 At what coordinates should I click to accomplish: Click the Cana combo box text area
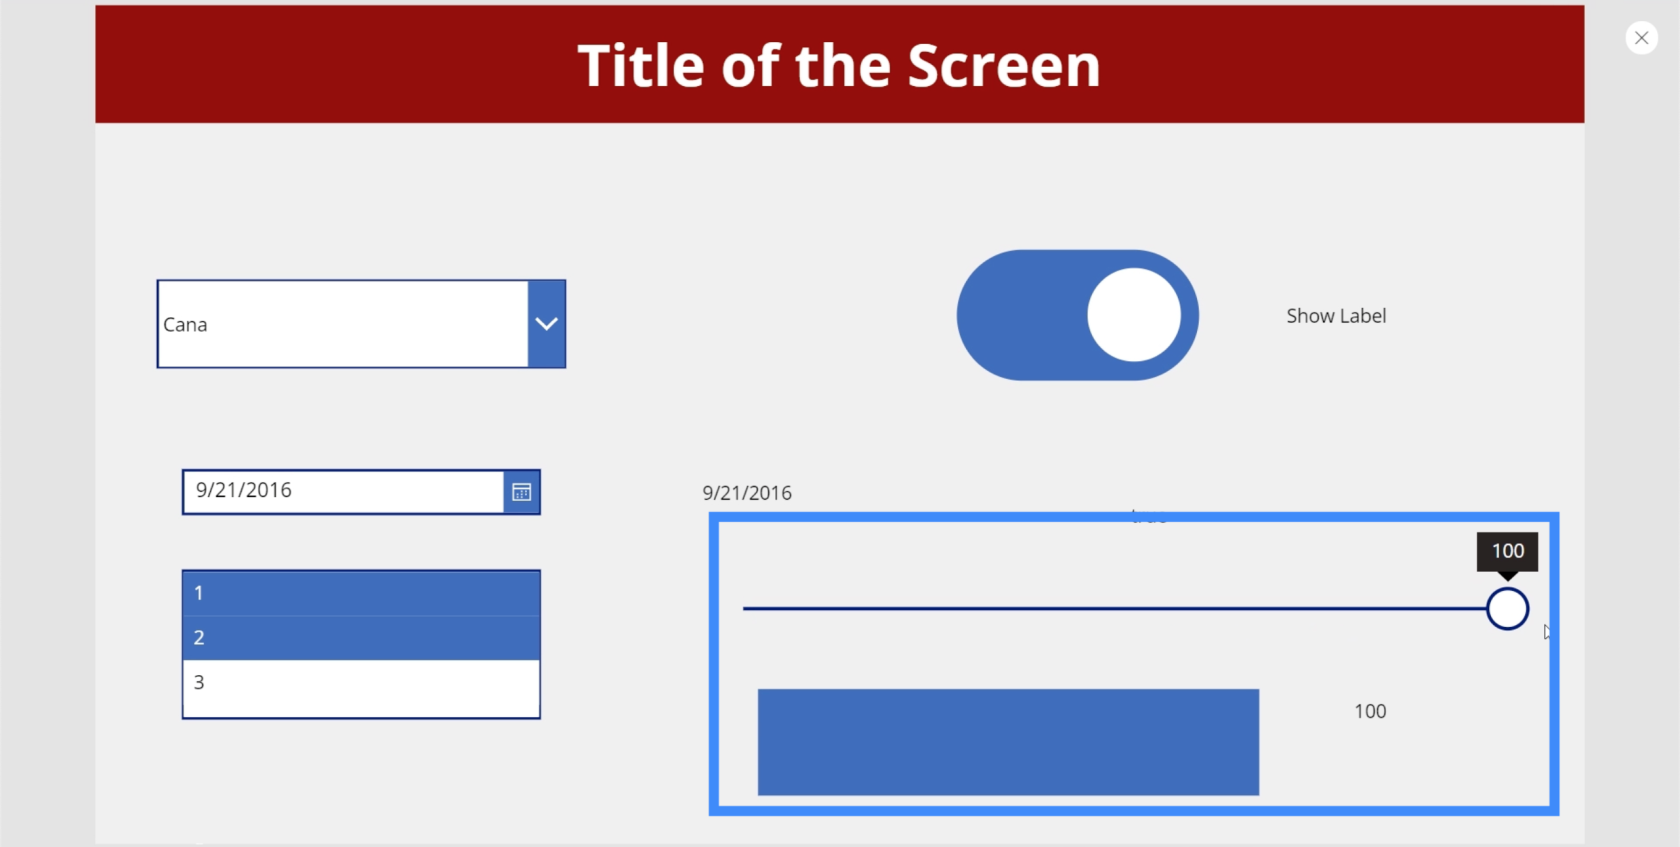tap(343, 324)
